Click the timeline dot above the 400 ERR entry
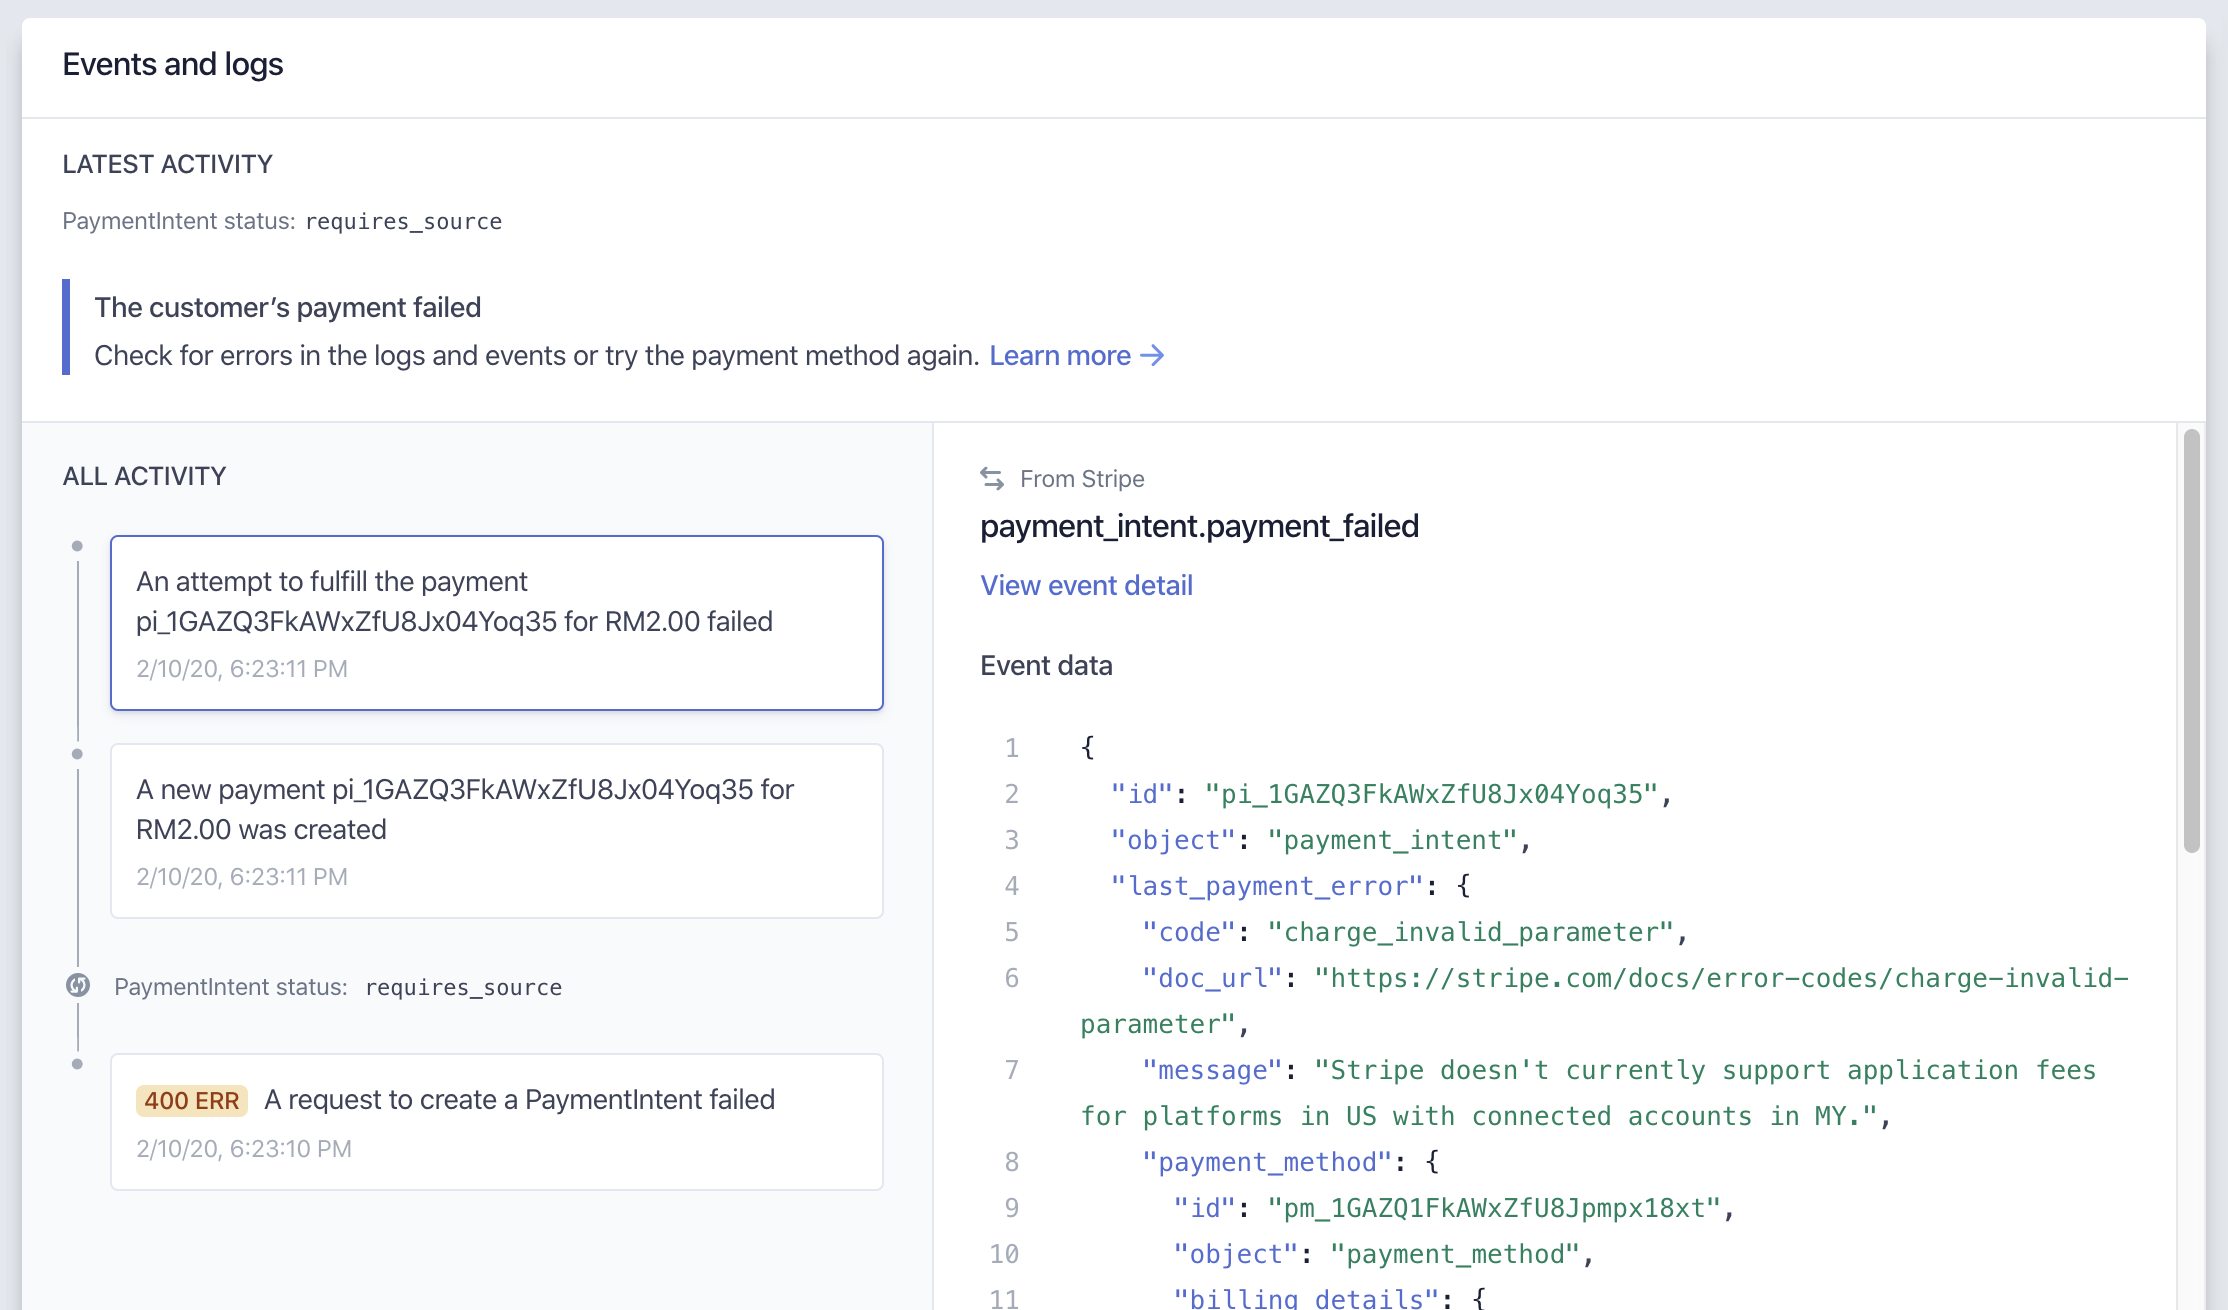 [77, 1062]
